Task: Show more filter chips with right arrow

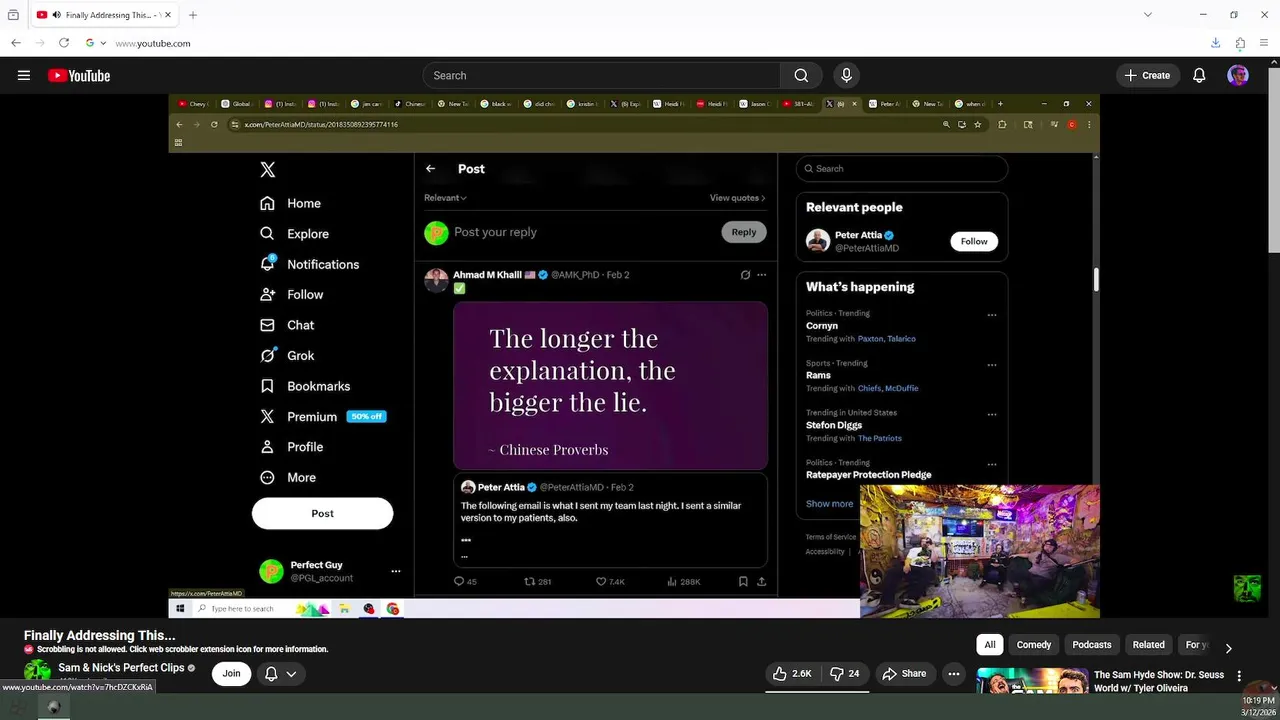Action: coord(1228,648)
